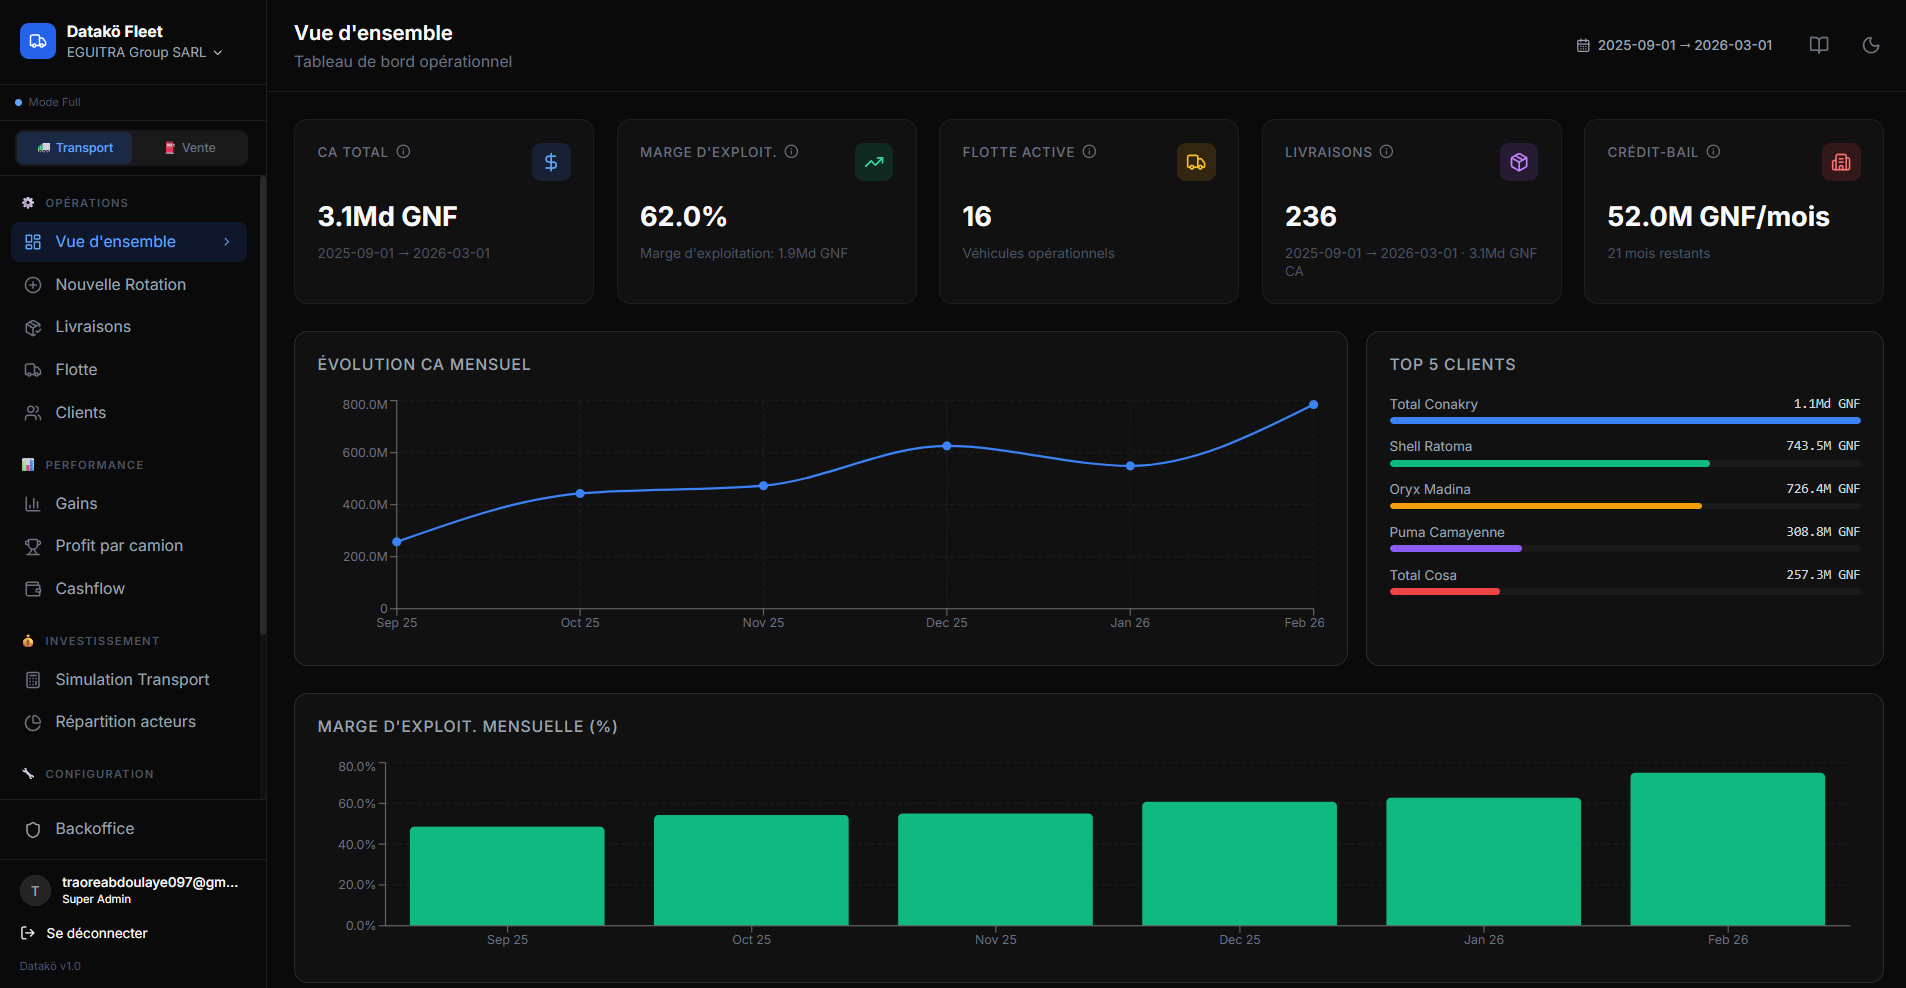Open Cashflow via its wallet icon
1906x988 pixels.
point(33,588)
